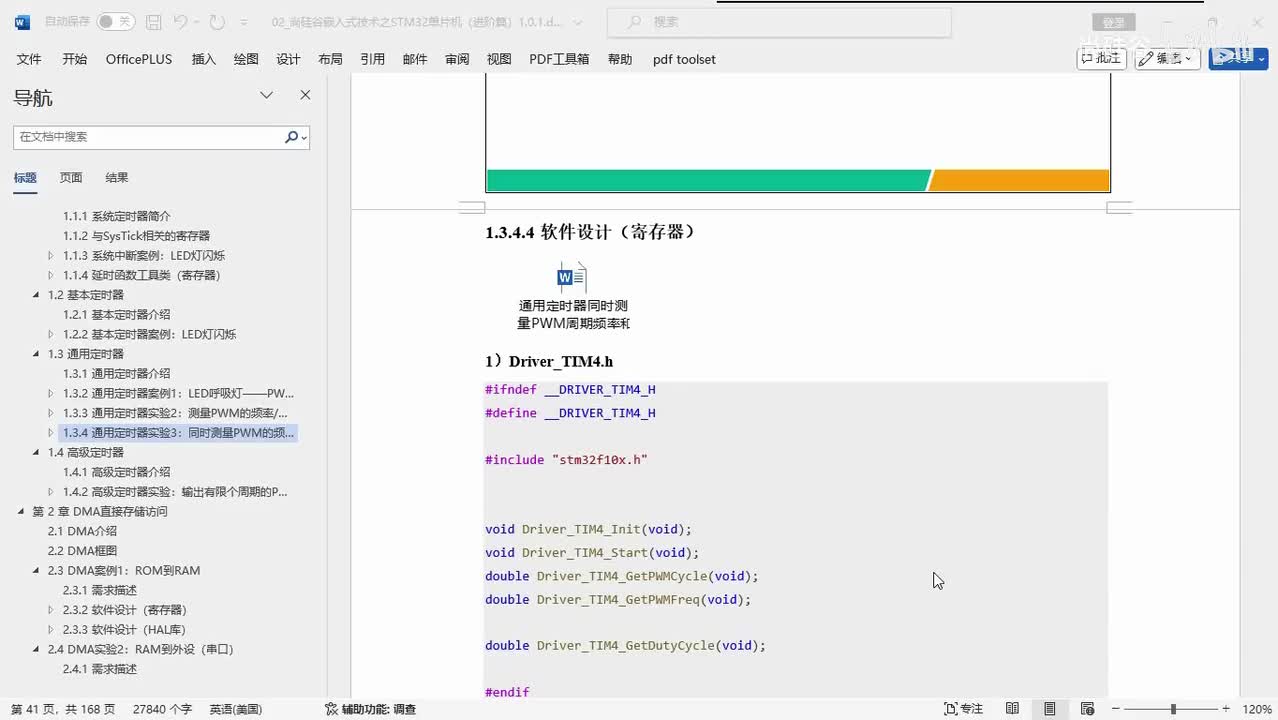Image resolution: width=1278 pixels, height=720 pixels.
Task: Open the 引用 ribbon tab
Action: pyautogui.click(x=372, y=59)
